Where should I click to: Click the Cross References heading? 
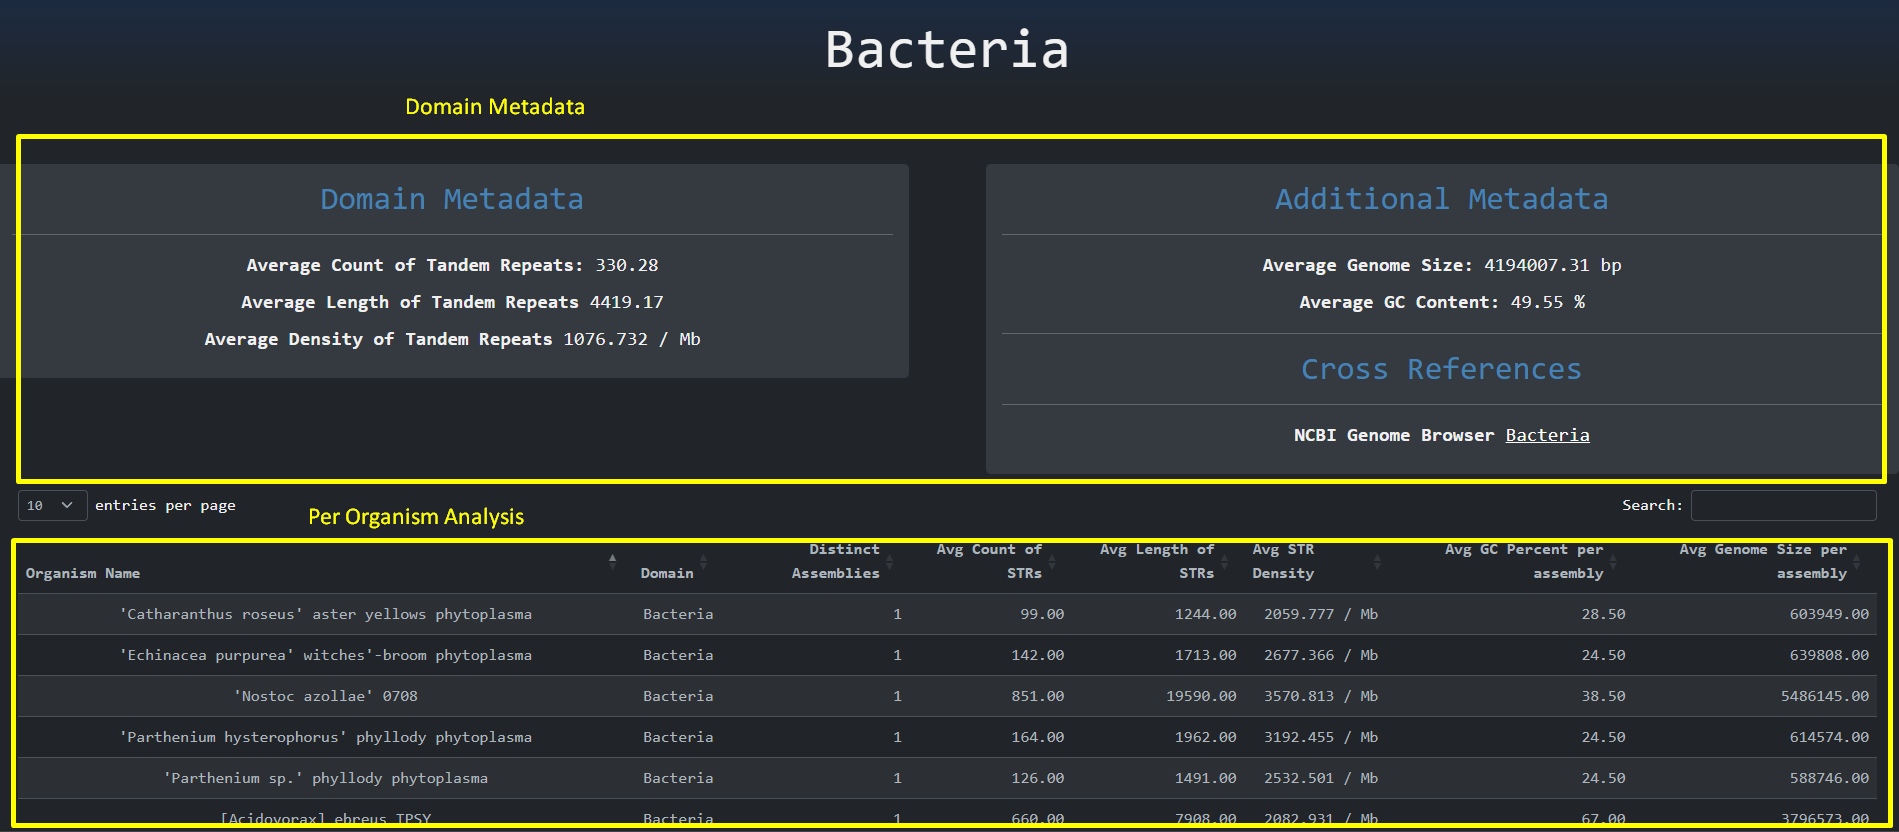point(1441,369)
